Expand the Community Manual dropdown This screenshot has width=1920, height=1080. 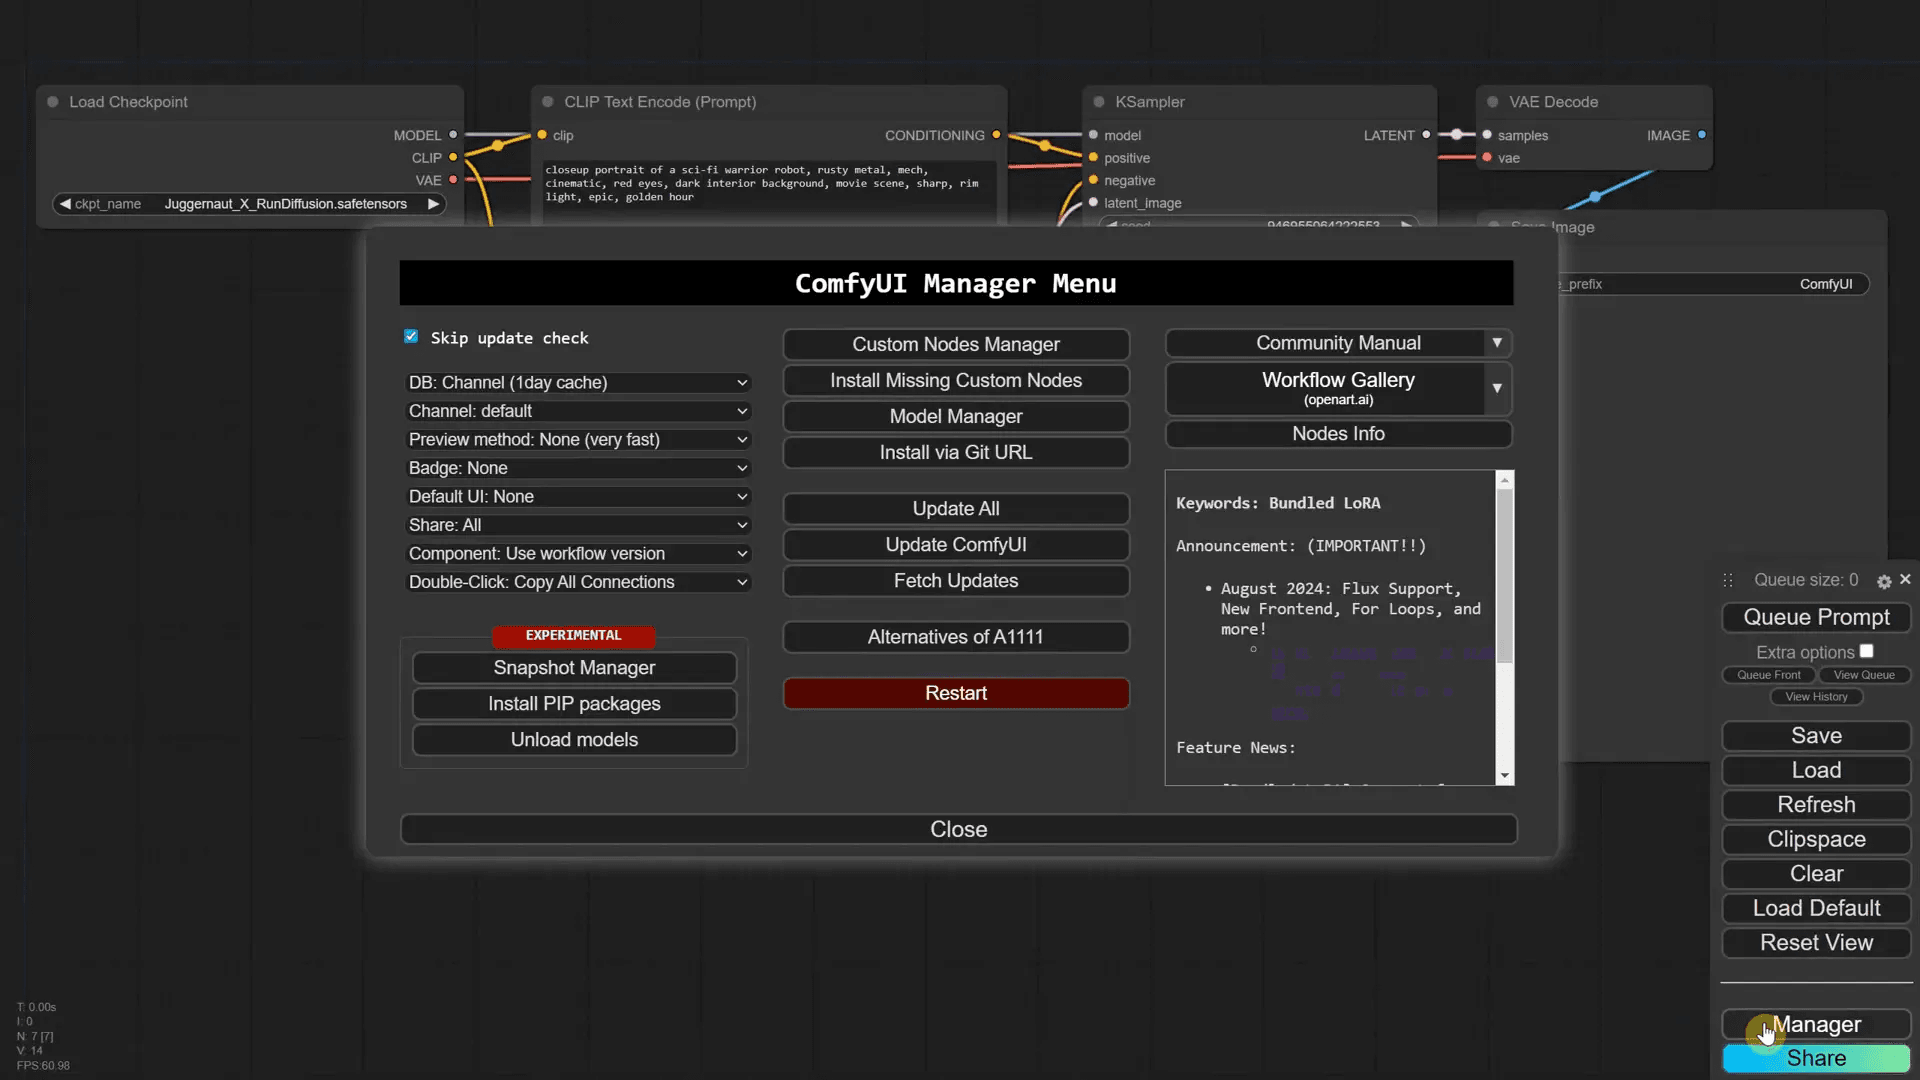coord(1496,343)
